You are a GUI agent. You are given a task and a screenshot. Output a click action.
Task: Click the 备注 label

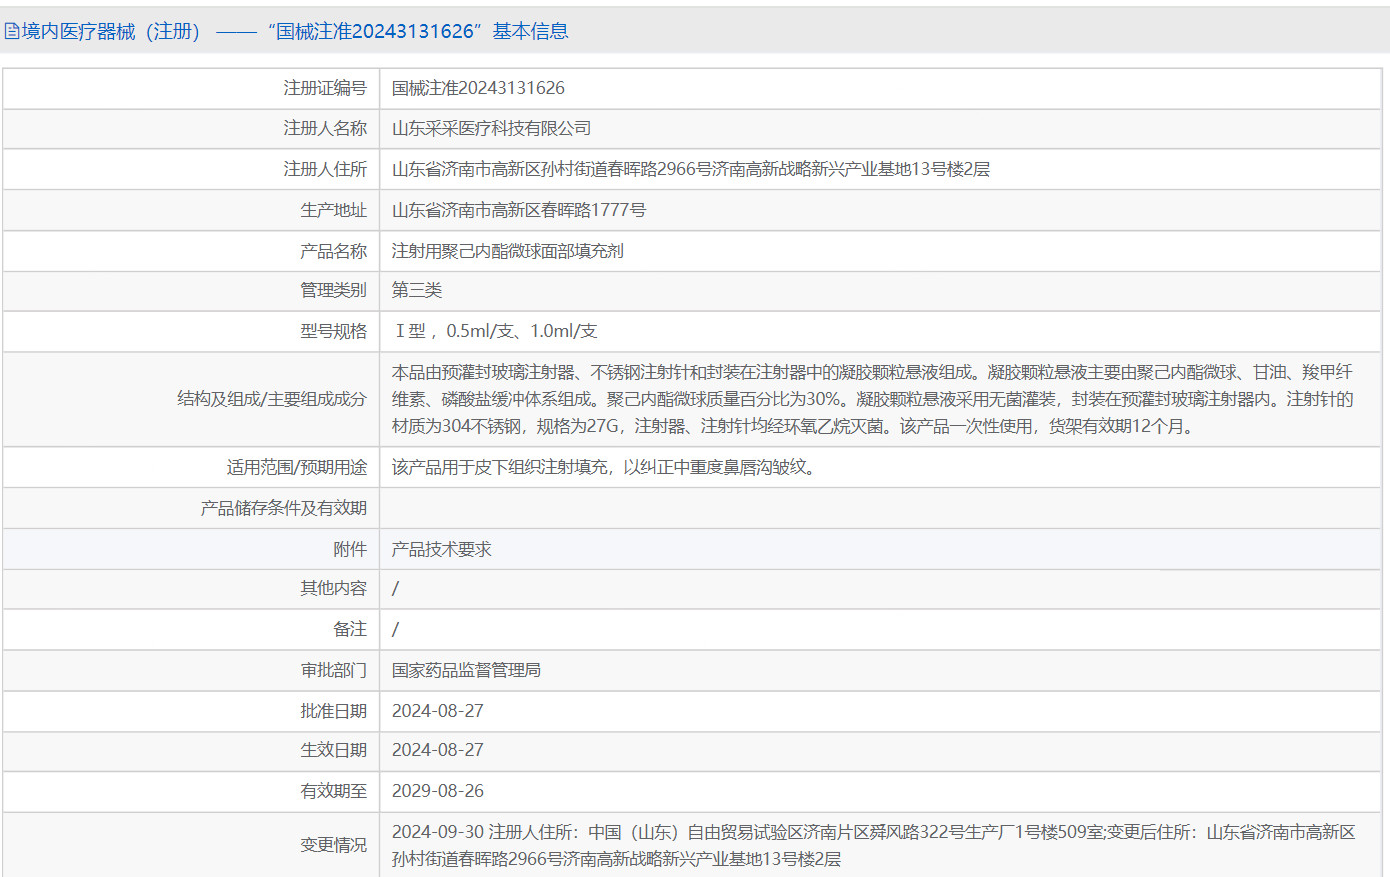(350, 629)
